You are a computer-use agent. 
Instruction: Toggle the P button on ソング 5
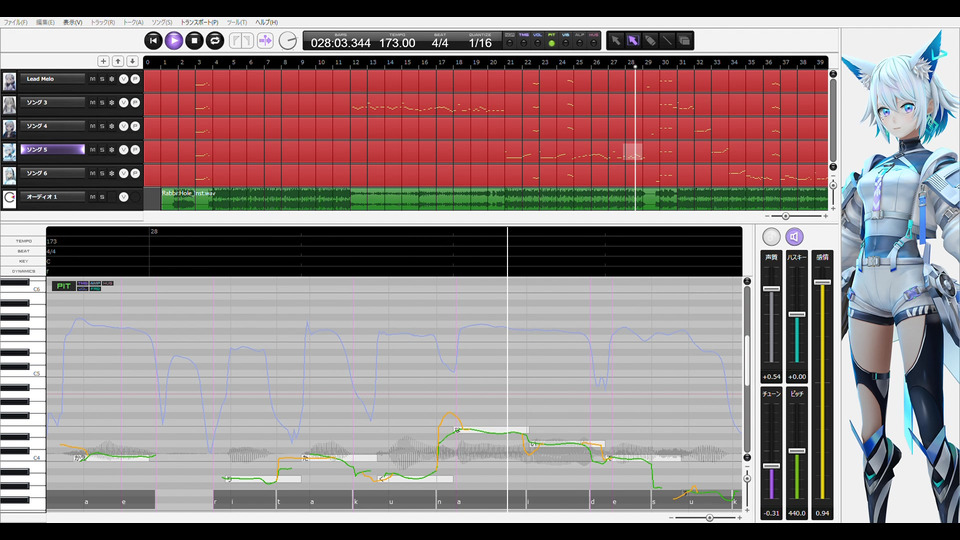point(135,149)
